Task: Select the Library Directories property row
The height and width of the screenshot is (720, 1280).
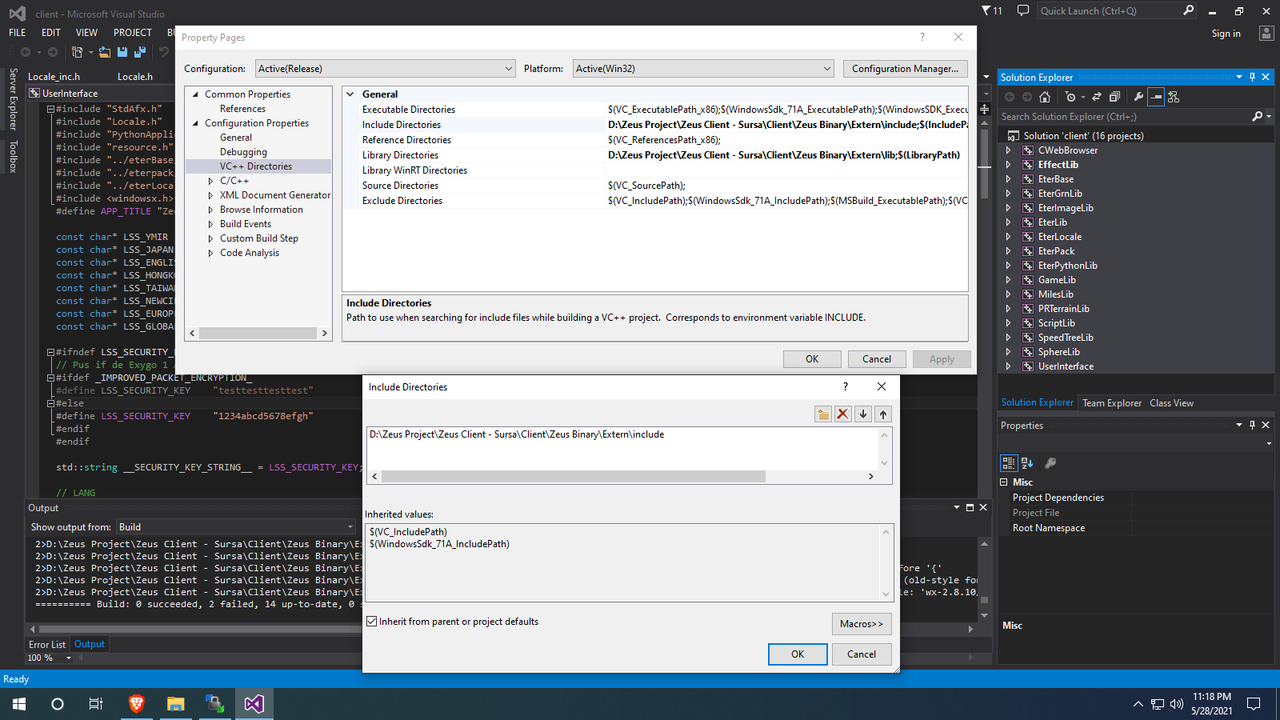Action: [x=656, y=156]
